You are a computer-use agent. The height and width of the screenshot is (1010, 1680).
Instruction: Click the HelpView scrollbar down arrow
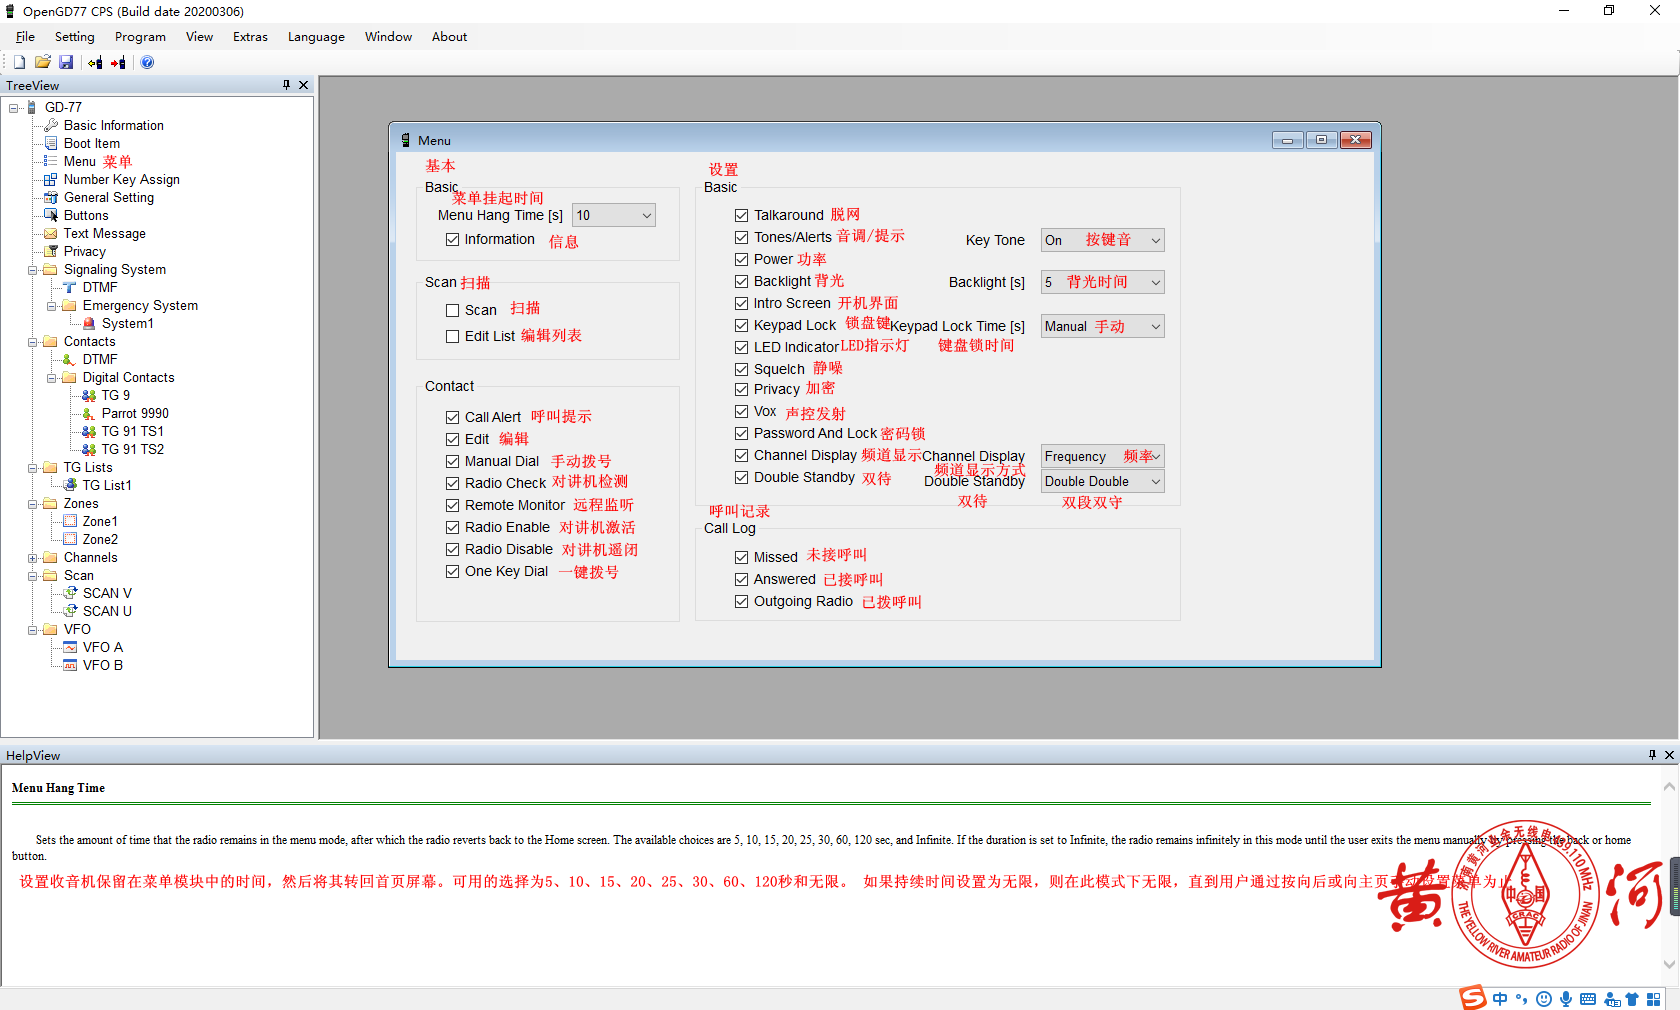point(1668,964)
